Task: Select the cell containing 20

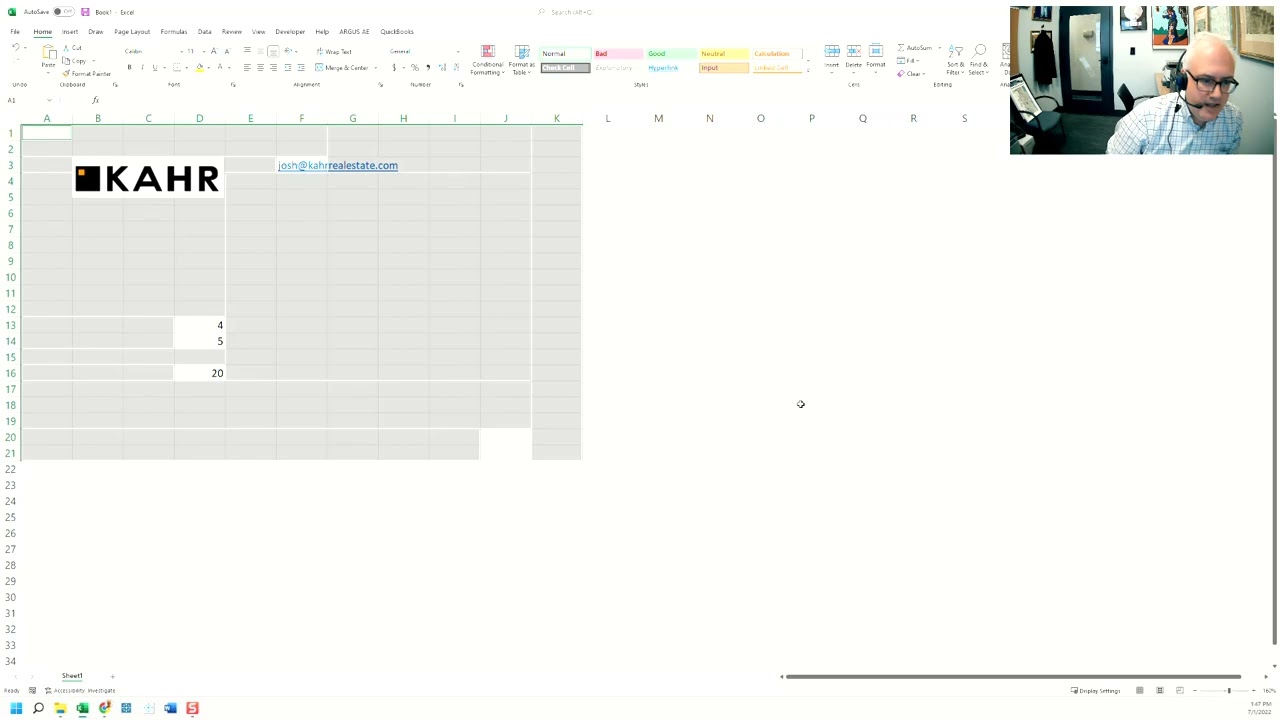Action: click(x=199, y=373)
